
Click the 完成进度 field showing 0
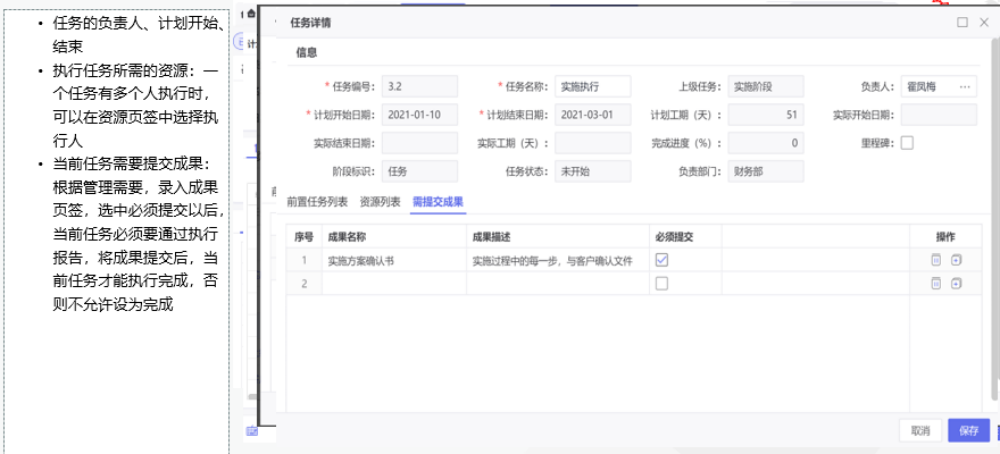766,143
